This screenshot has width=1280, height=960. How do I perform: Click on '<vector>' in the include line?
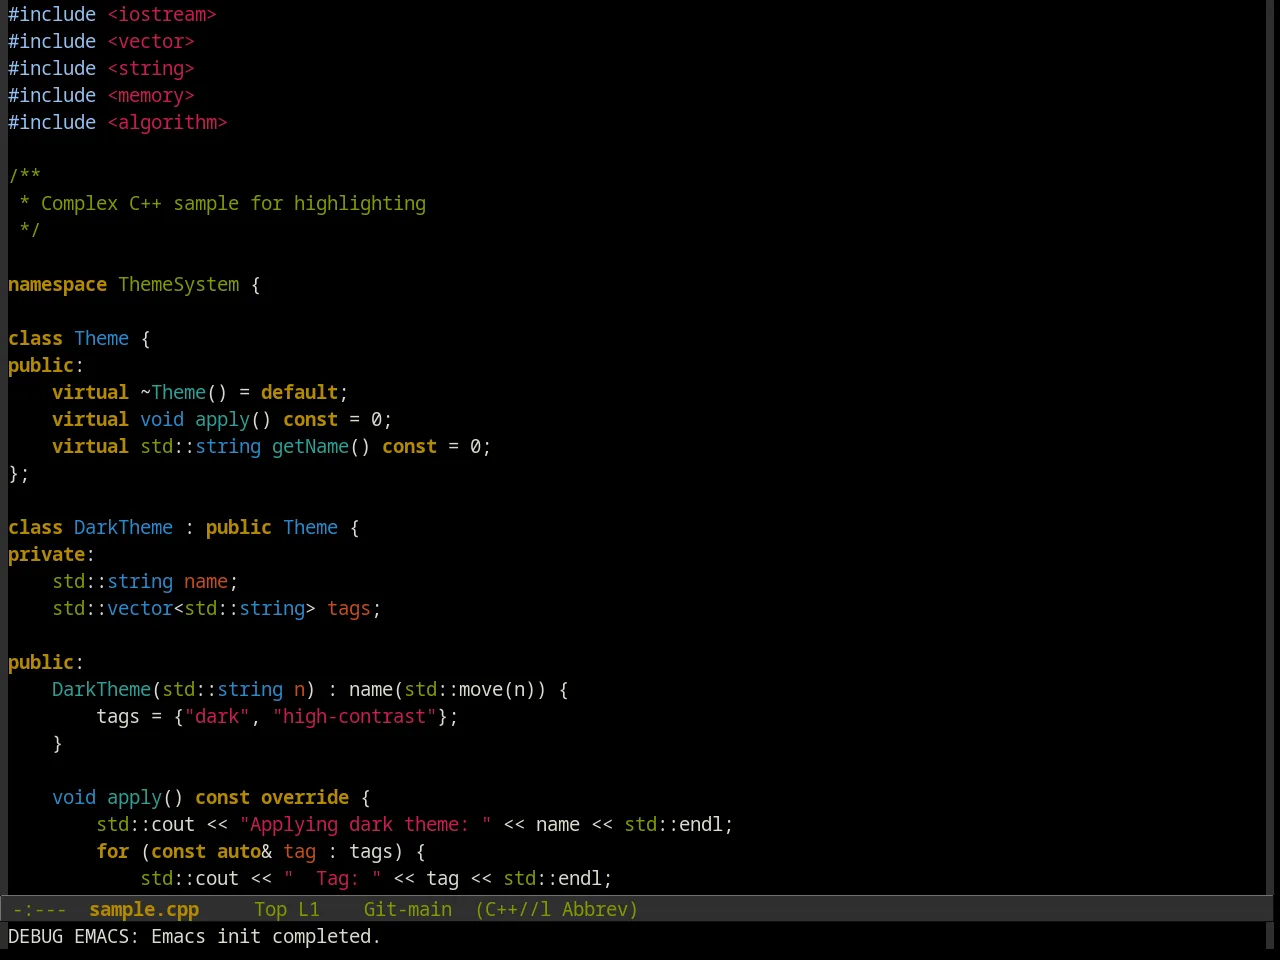151,41
